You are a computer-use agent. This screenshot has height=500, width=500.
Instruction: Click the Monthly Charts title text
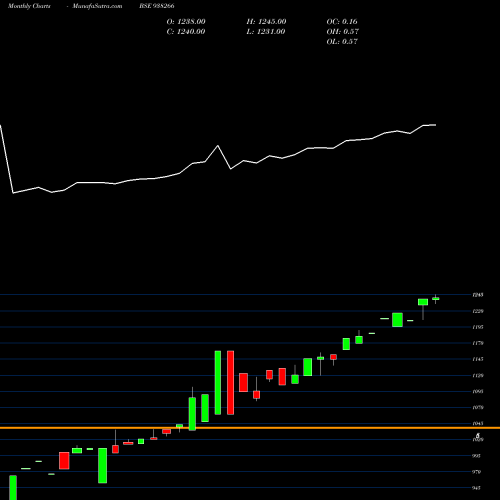pyautogui.click(x=29, y=6)
